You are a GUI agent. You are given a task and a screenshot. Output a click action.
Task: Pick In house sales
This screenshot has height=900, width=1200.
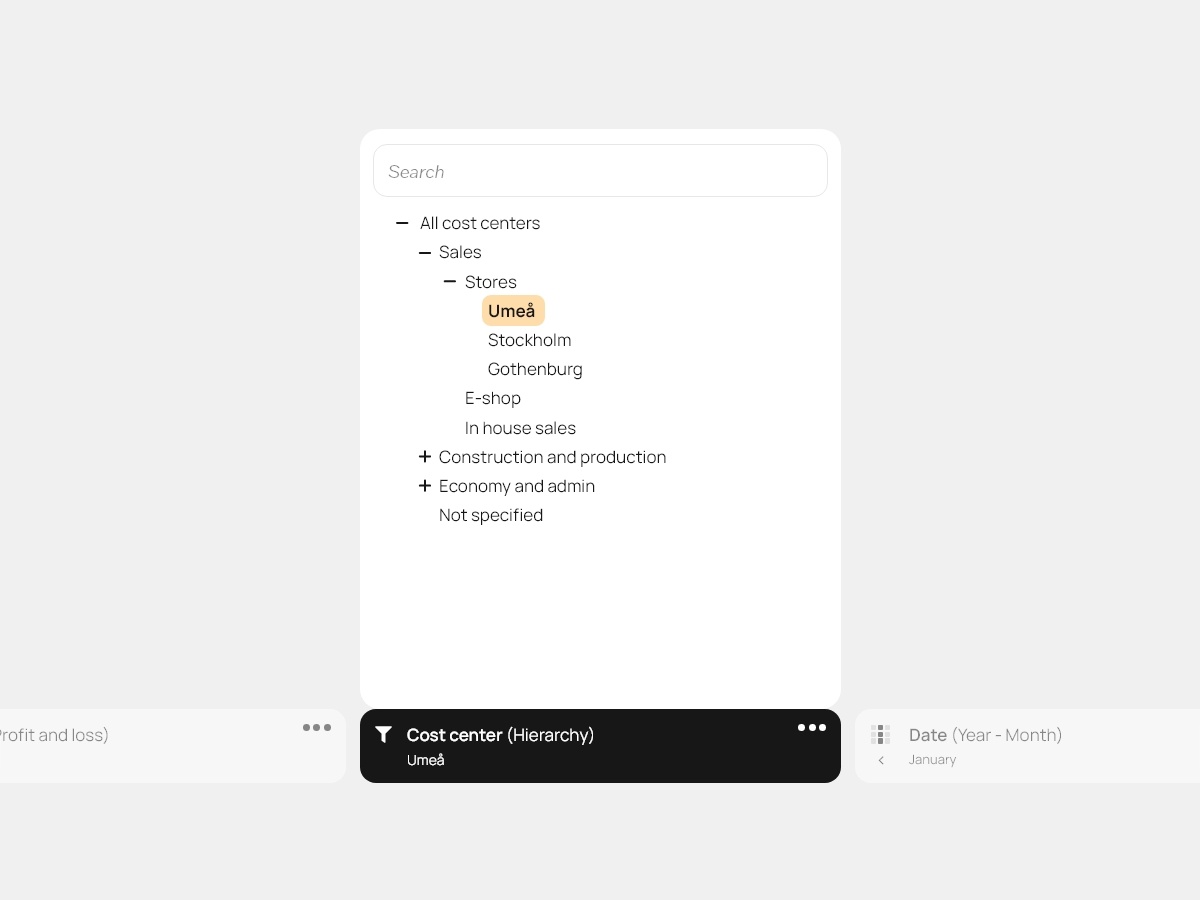520,428
